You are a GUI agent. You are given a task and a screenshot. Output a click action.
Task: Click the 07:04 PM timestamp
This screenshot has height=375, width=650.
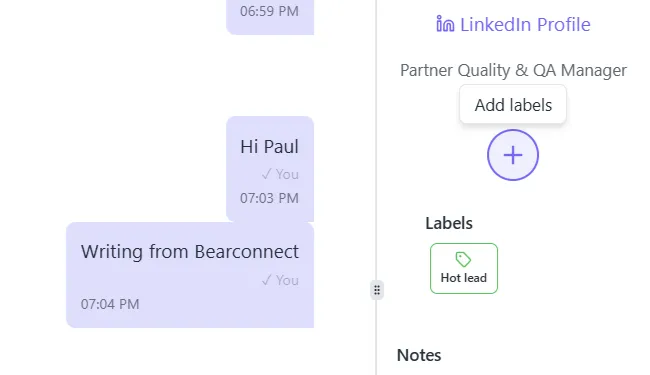[110, 304]
